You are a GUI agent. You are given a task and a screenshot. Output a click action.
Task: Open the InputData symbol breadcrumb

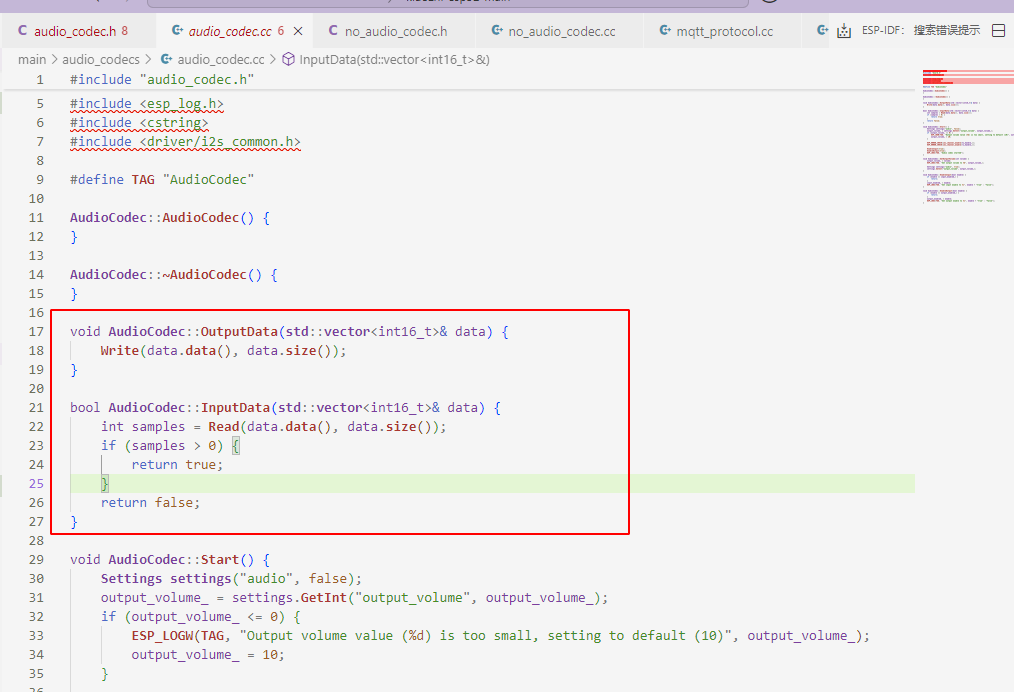click(394, 59)
